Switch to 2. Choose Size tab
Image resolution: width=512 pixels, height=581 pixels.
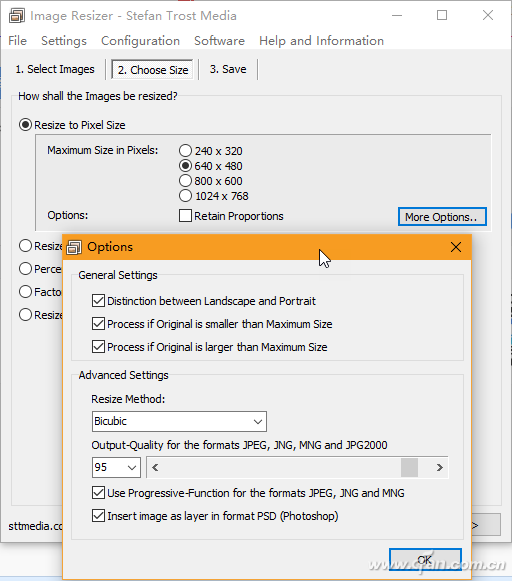(x=153, y=70)
